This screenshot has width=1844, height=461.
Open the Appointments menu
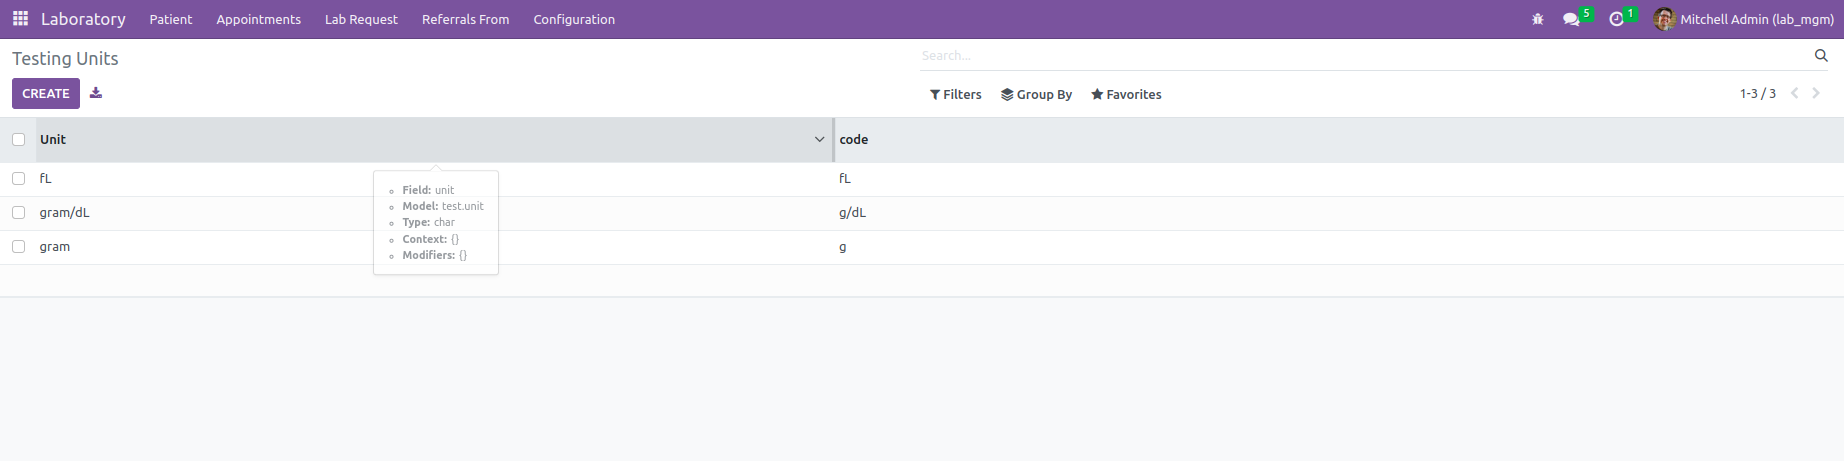click(x=259, y=19)
